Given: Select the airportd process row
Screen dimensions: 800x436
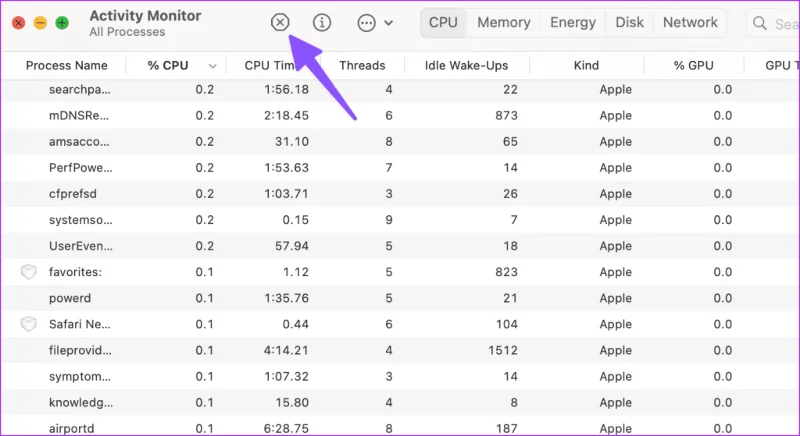Looking at the screenshot, I should tap(400, 427).
